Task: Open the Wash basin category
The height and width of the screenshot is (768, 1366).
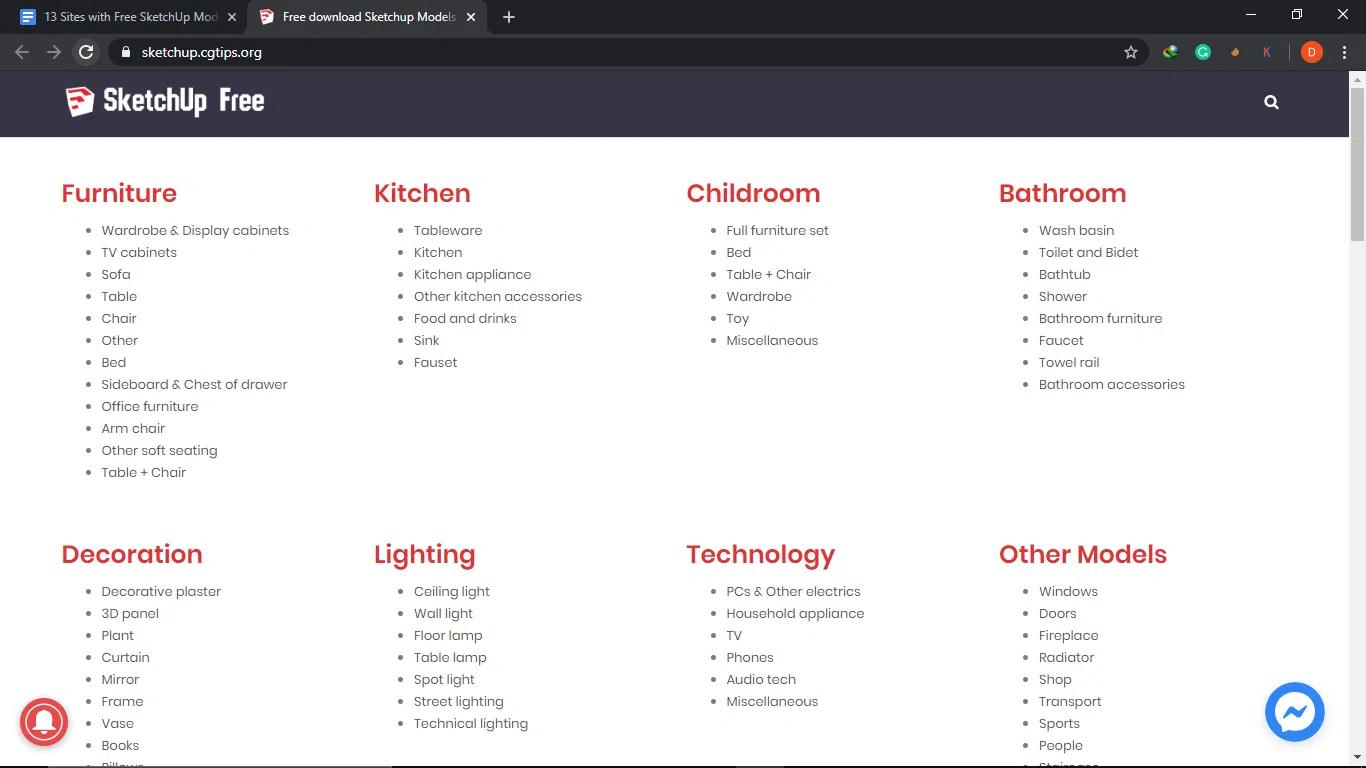Action: pos(1076,230)
